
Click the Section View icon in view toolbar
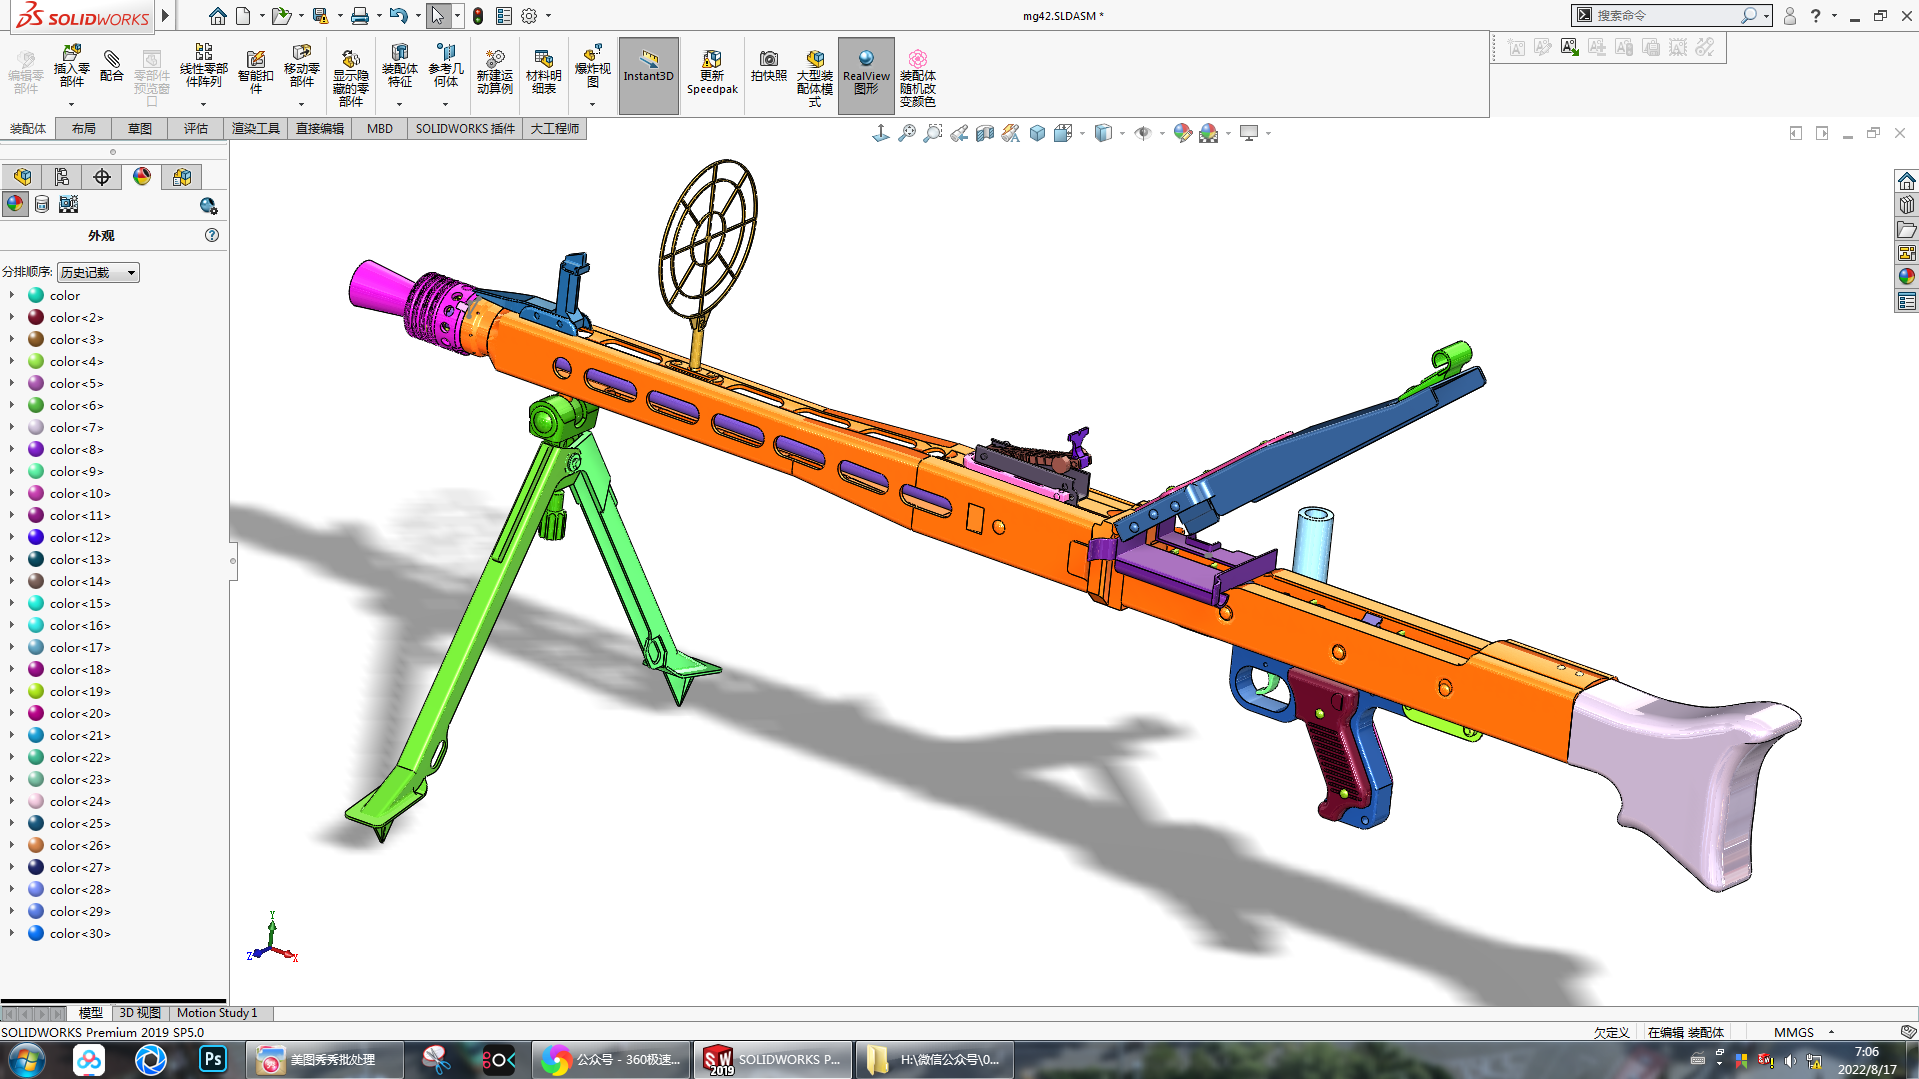(x=984, y=133)
